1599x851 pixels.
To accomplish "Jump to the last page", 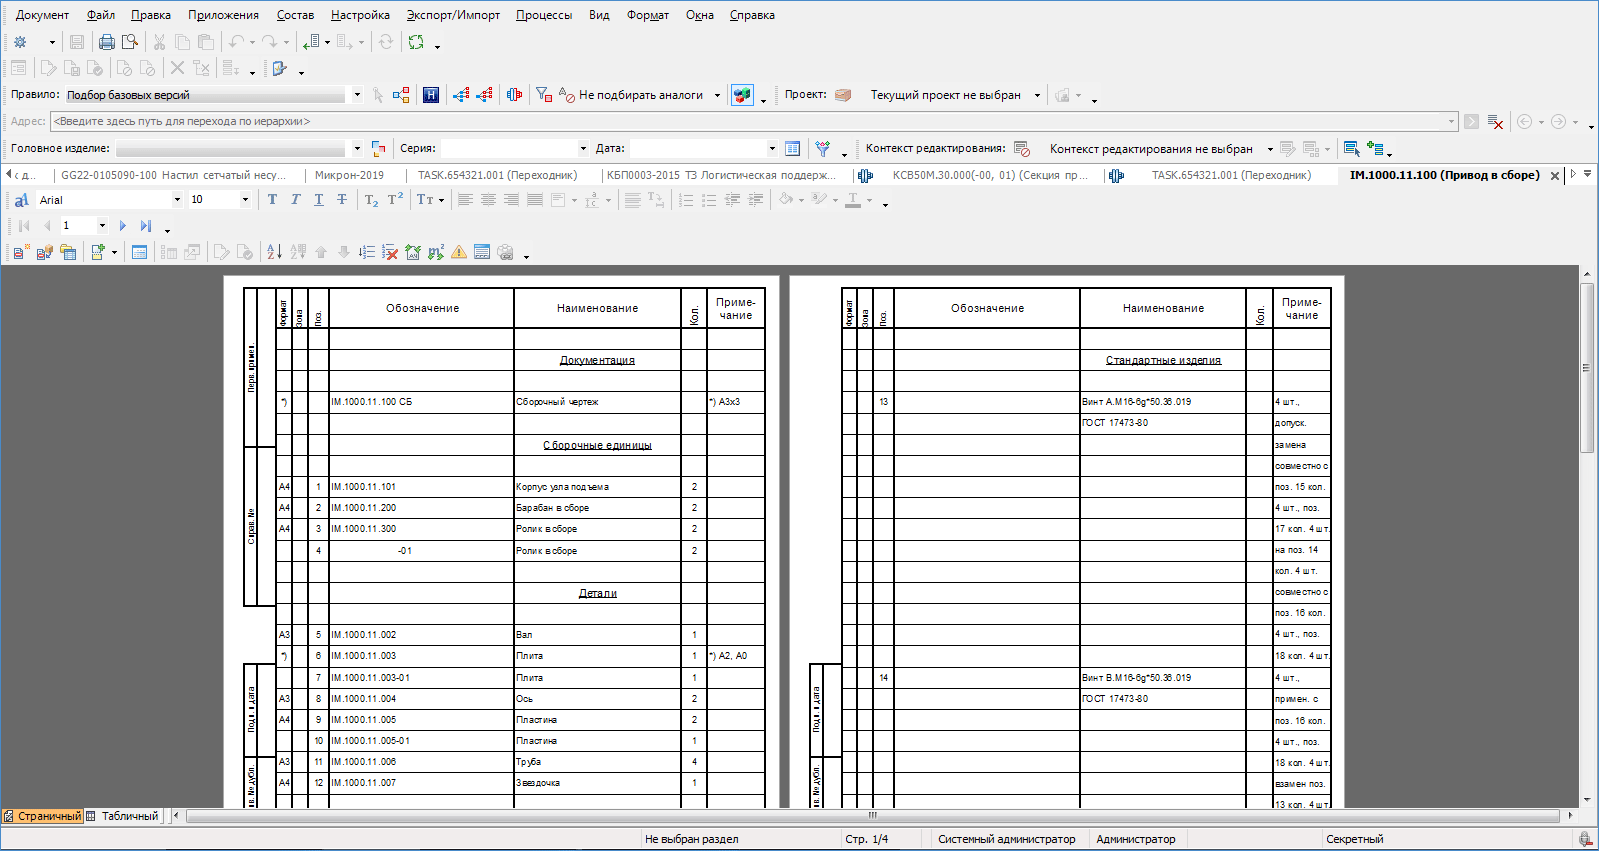I will tap(146, 226).
